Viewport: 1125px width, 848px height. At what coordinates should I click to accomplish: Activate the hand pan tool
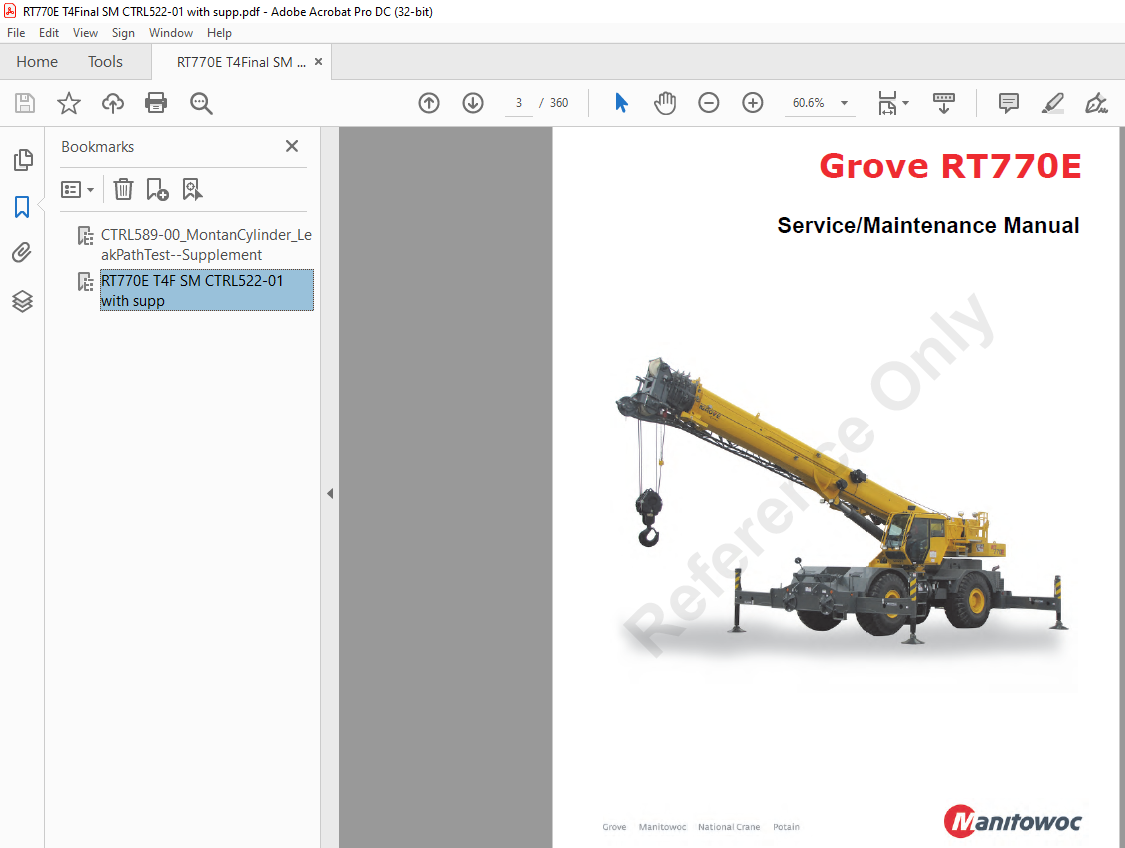665,103
